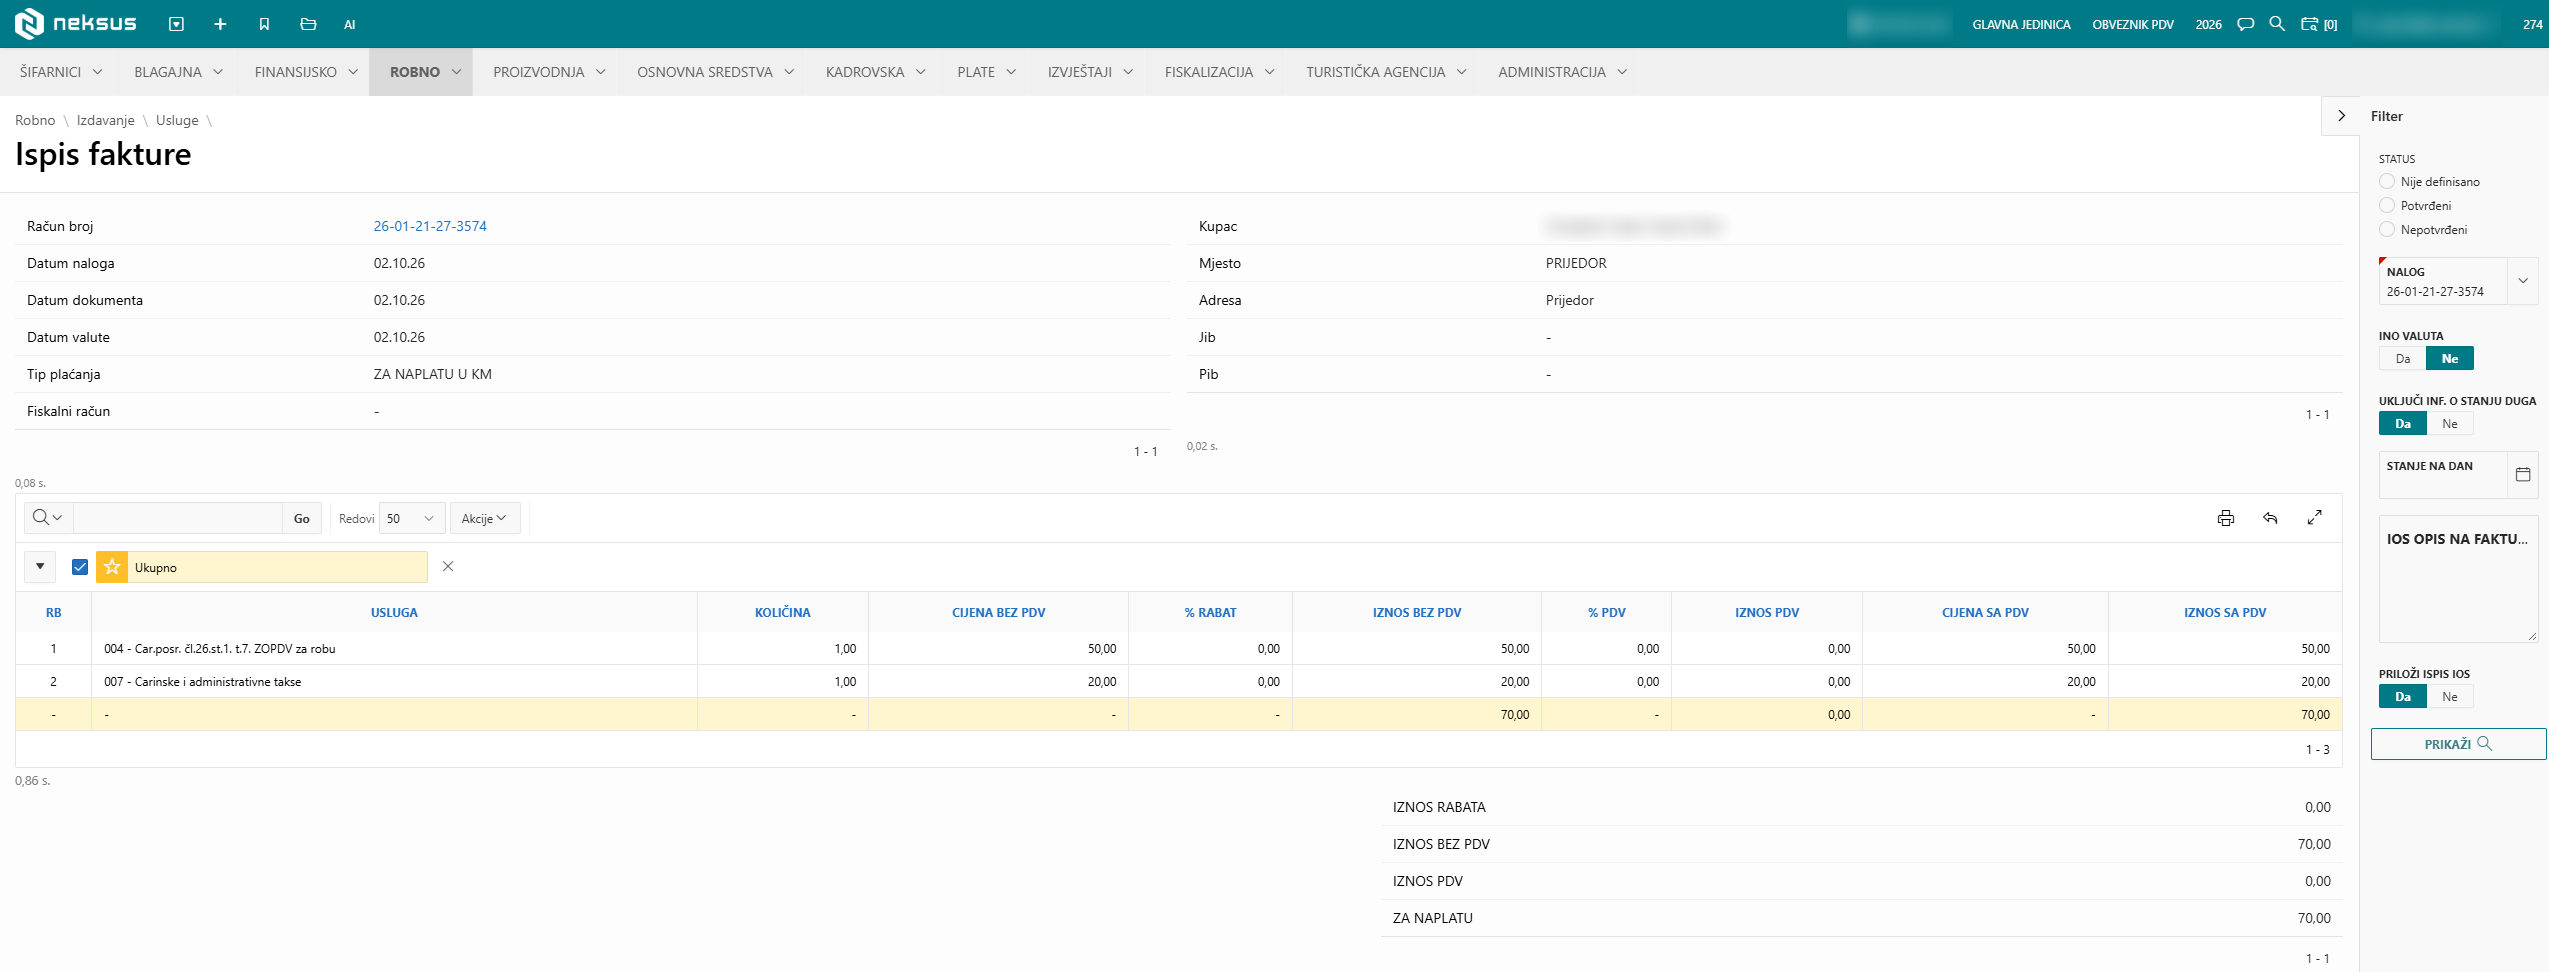
Task: Open invoice link 26-01-21-27-3574
Action: 430,226
